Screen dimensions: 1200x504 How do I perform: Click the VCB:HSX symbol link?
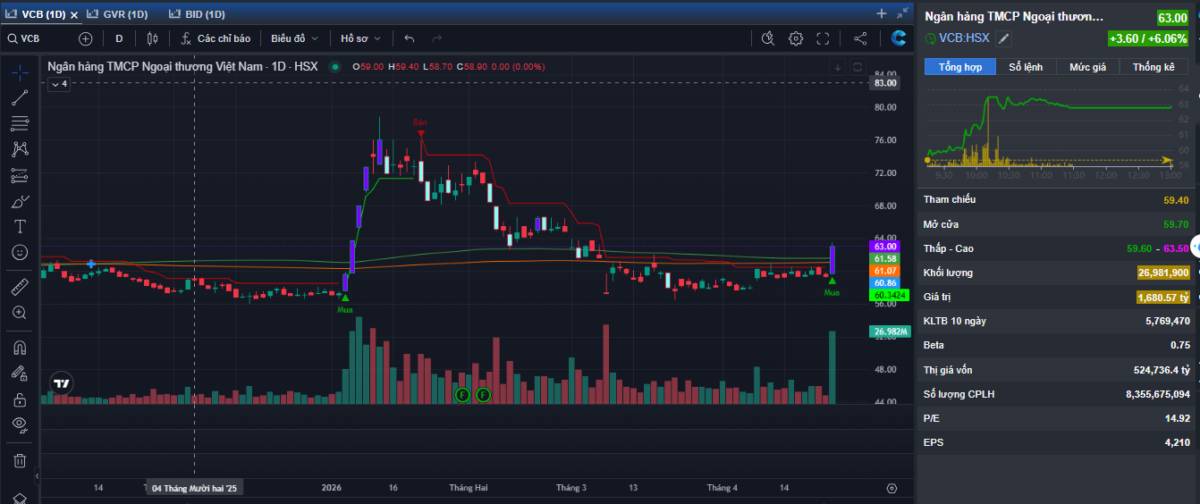(964, 38)
